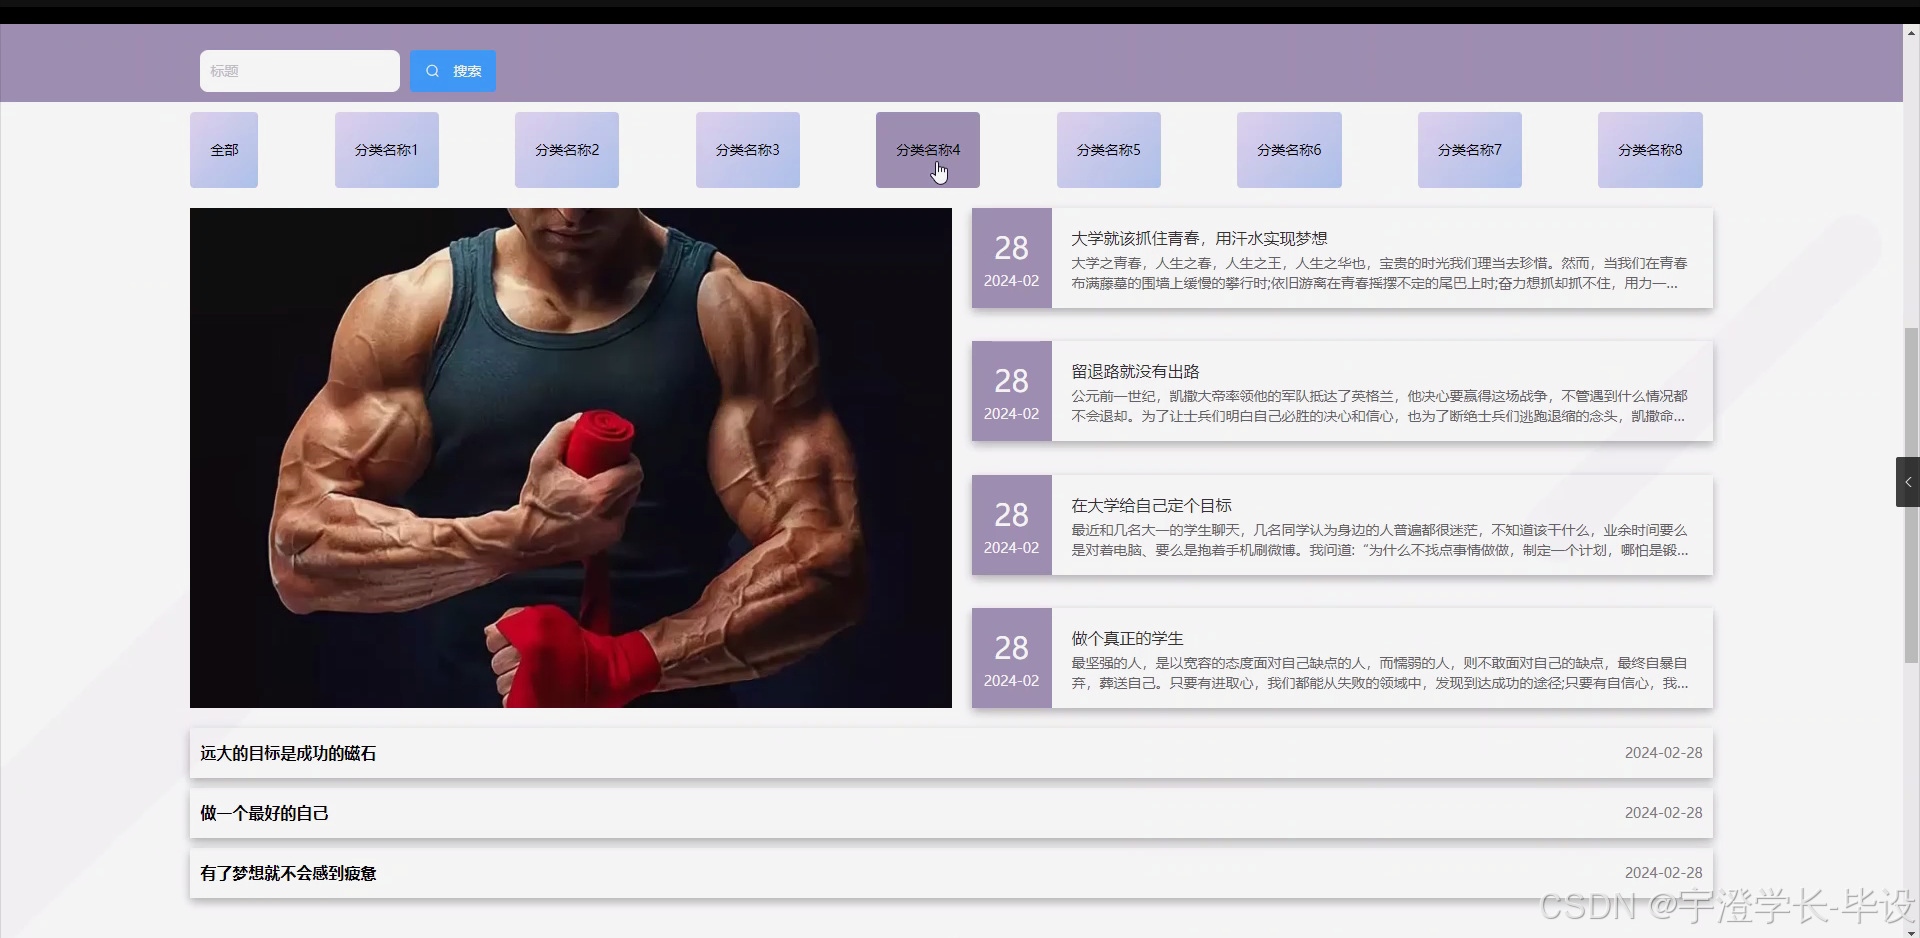Collapse the right side panel chevron
This screenshot has width=1920, height=938.
pyautogui.click(x=1907, y=481)
